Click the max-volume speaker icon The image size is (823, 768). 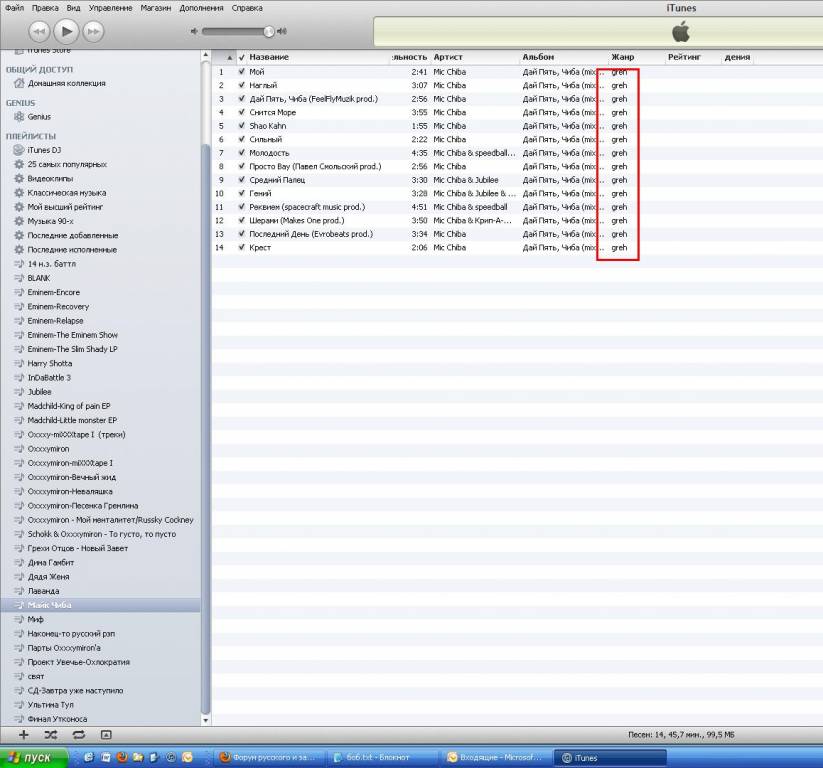pyautogui.click(x=282, y=31)
